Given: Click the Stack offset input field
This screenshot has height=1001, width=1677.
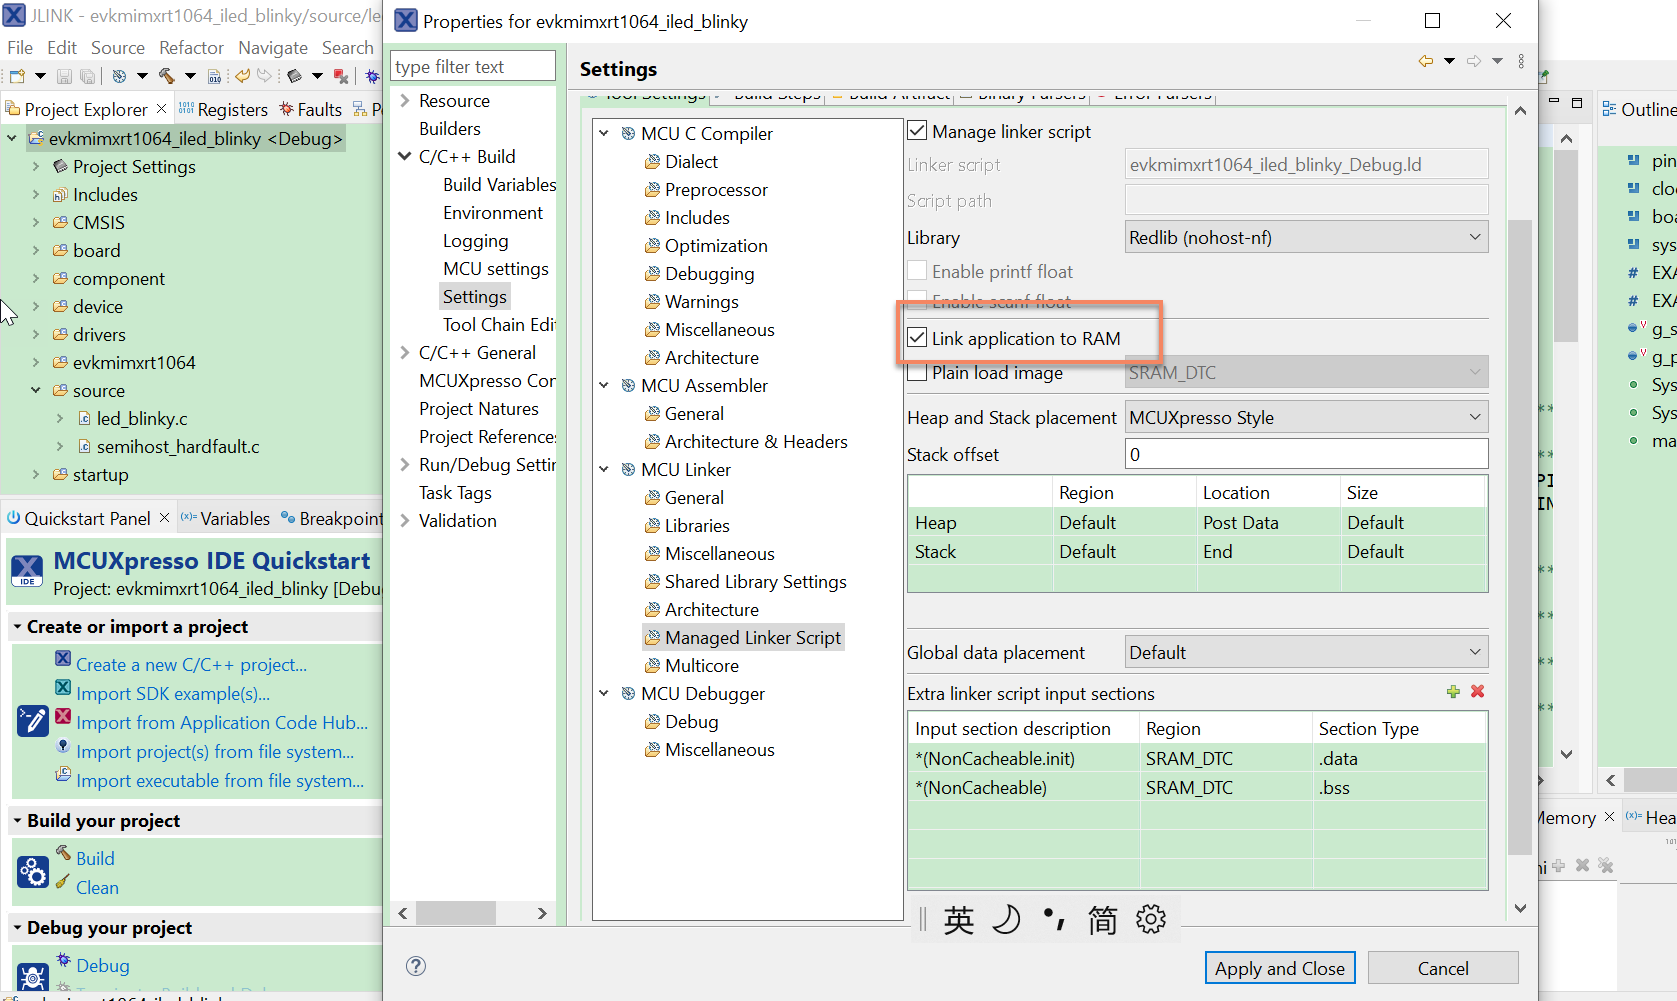Looking at the screenshot, I should pos(1306,454).
